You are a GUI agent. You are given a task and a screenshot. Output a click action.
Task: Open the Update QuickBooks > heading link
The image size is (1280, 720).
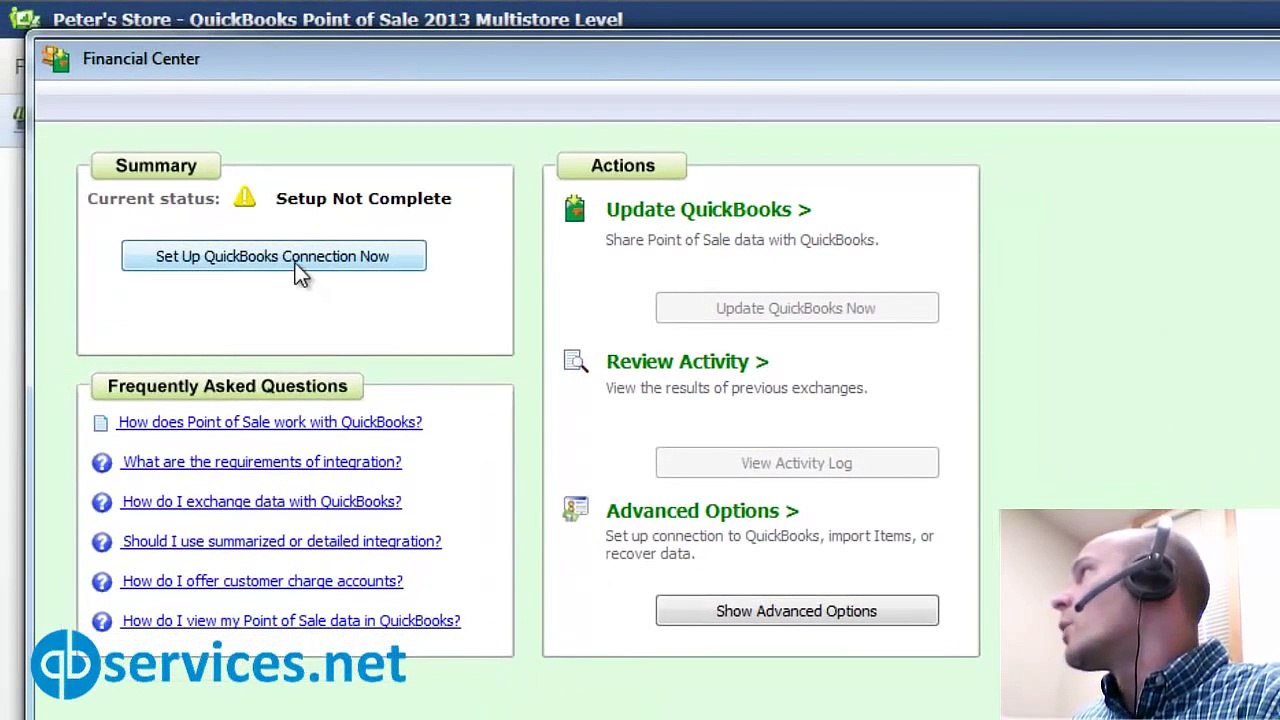[708, 209]
